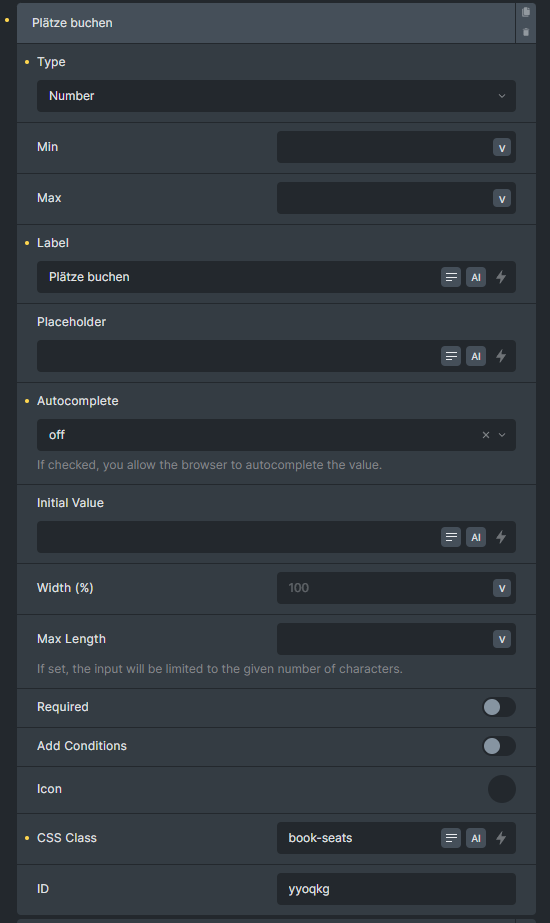Click AI icon in CSS Class field
The height and width of the screenshot is (923, 550).
pyautogui.click(x=476, y=838)
